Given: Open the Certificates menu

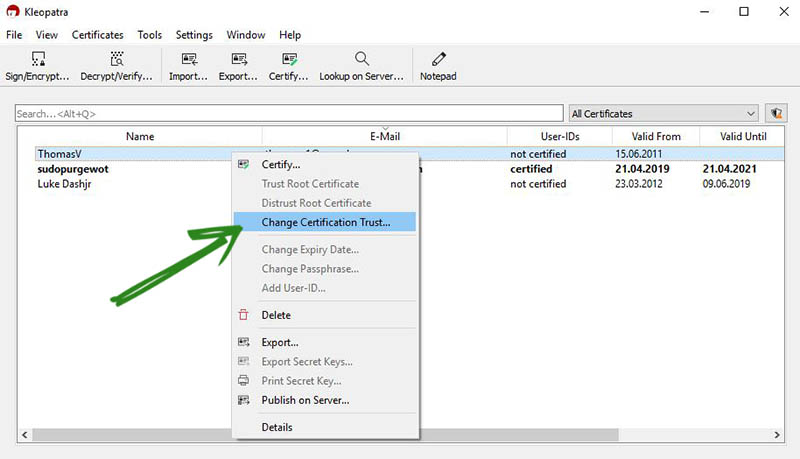Looking at the screenshot, I should [97, 35].
